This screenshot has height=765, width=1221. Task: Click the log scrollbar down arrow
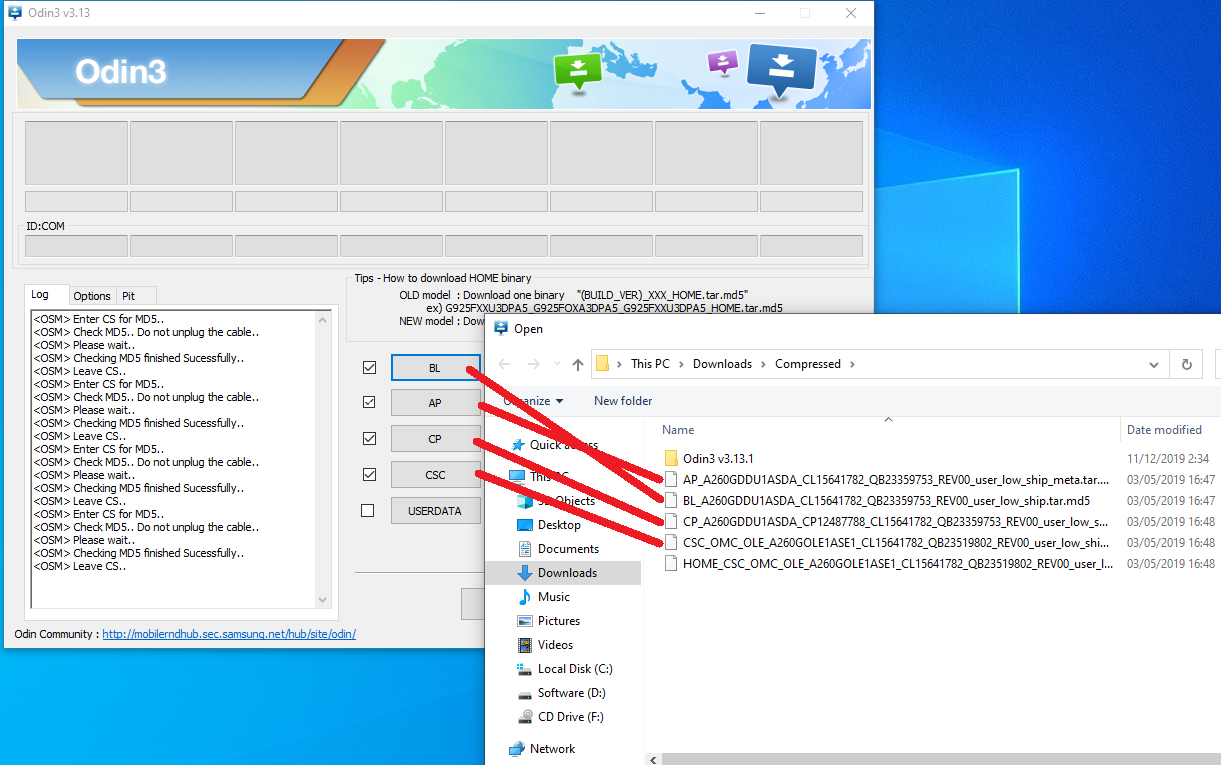(x=322, y=599)
